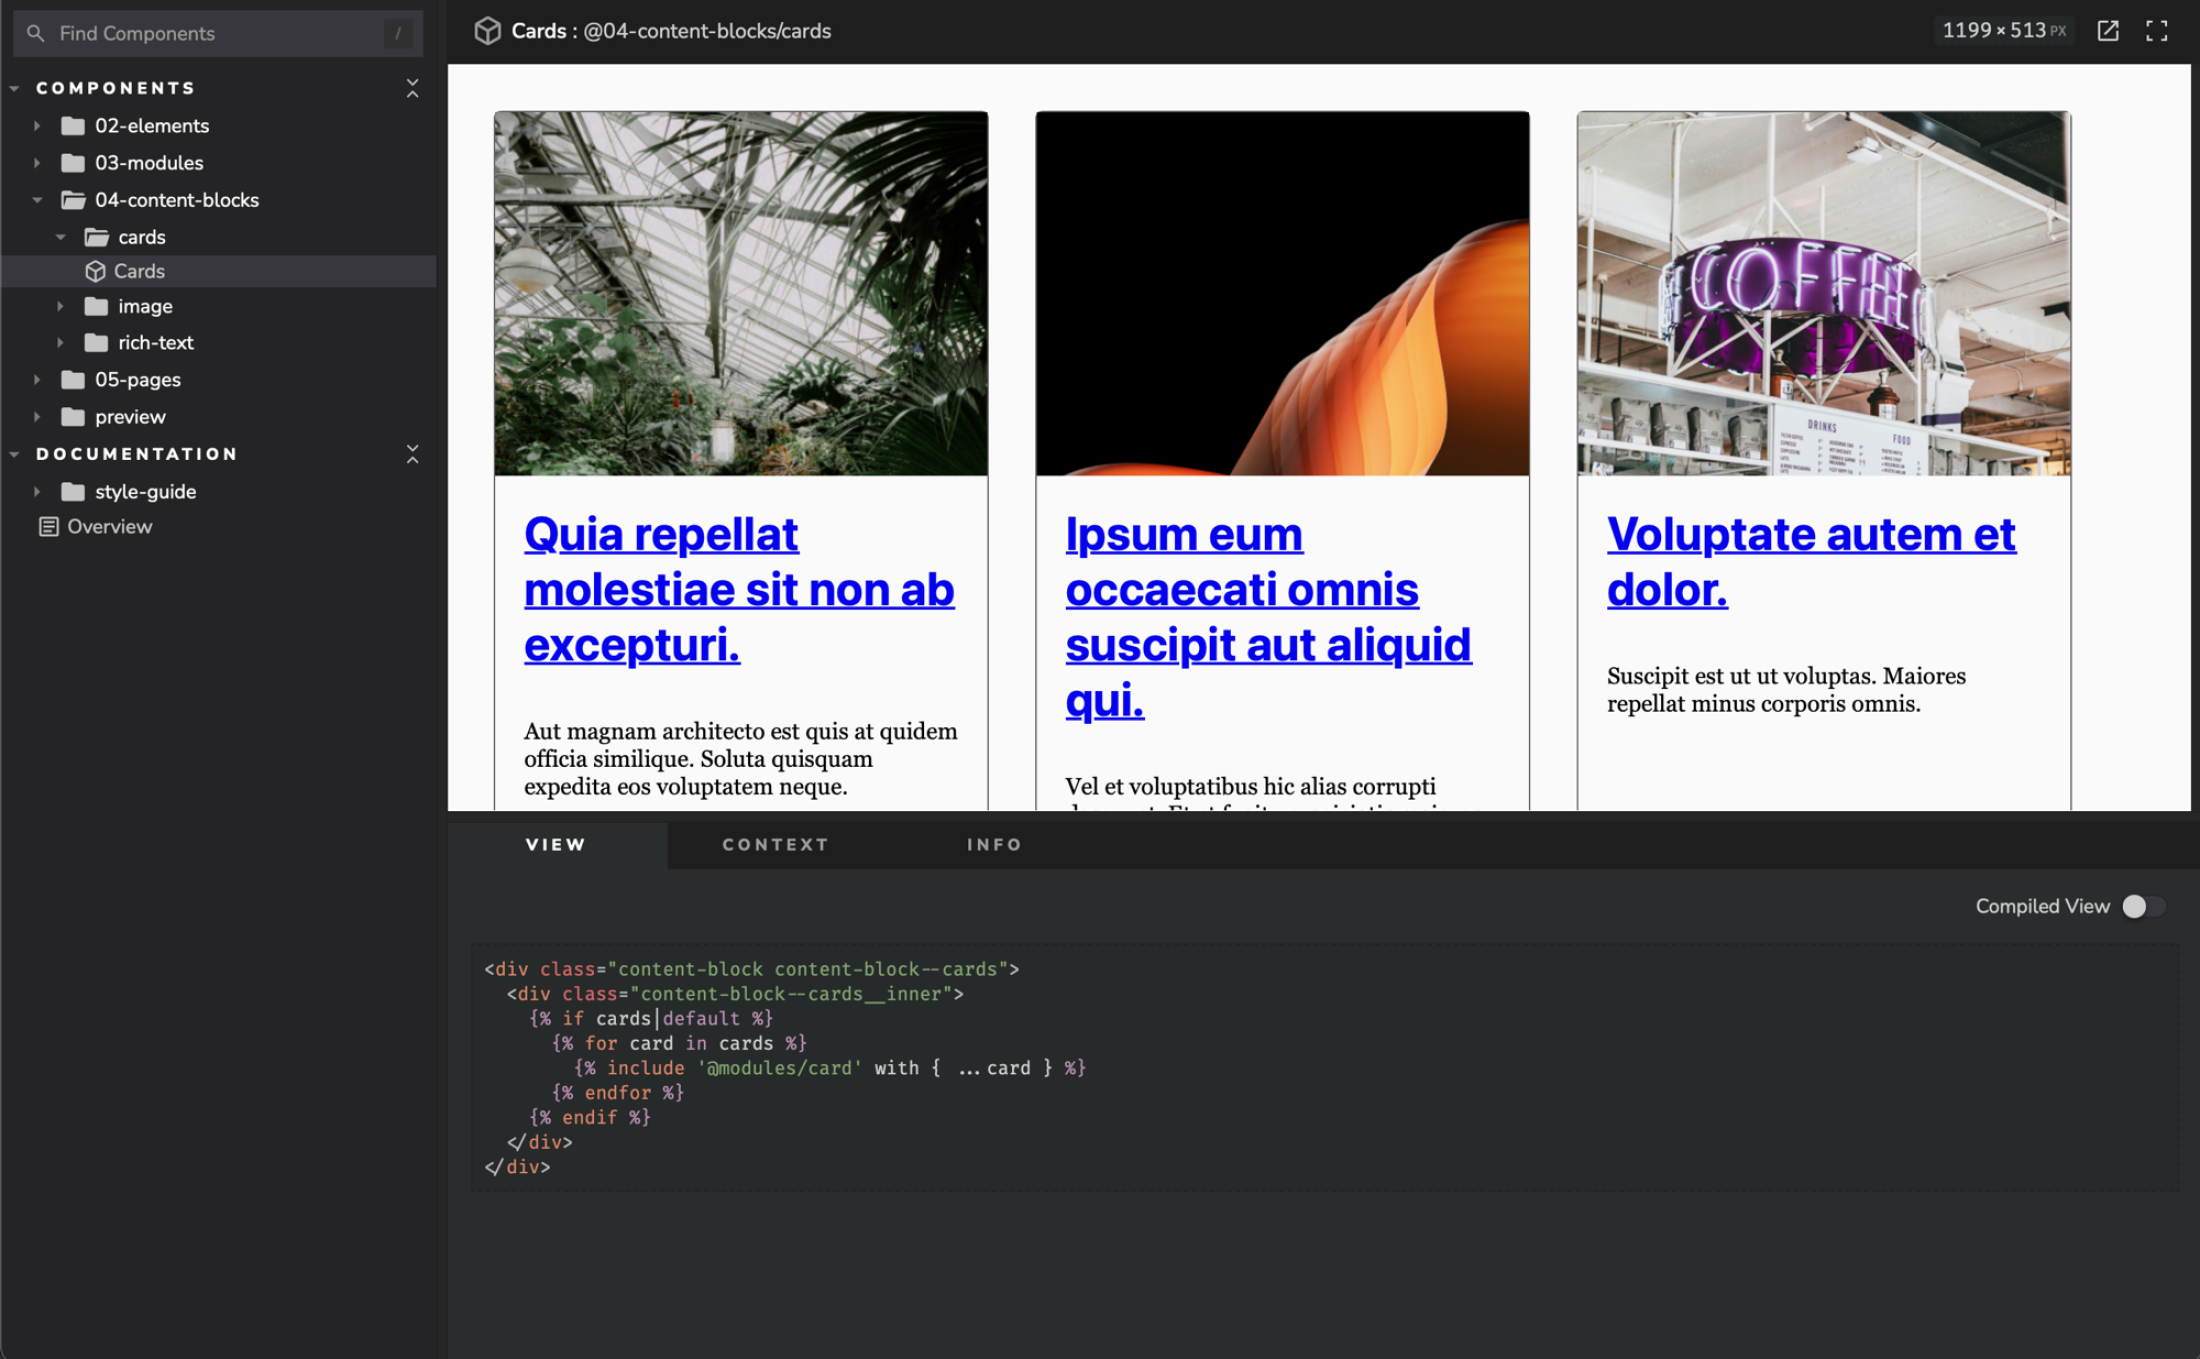
Task: Click the style-guide folder icon
Action: (71, 491)
